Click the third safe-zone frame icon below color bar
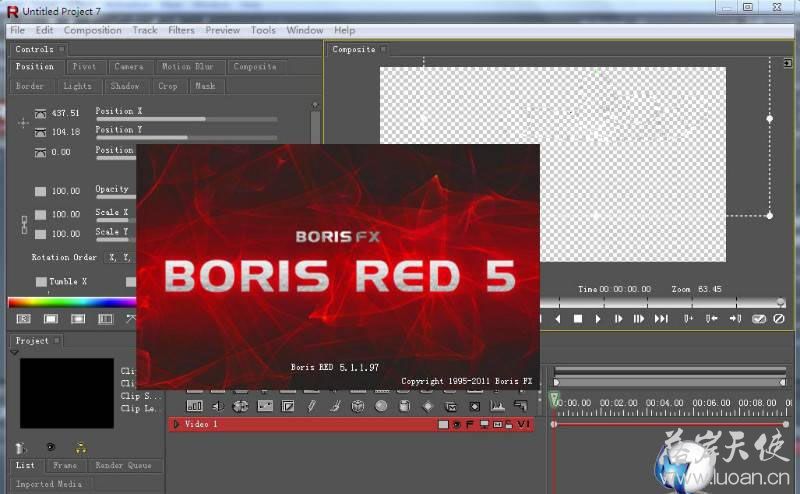Image resolution: width=800 pixels, height=494 pixels. [x=78, y=319]
